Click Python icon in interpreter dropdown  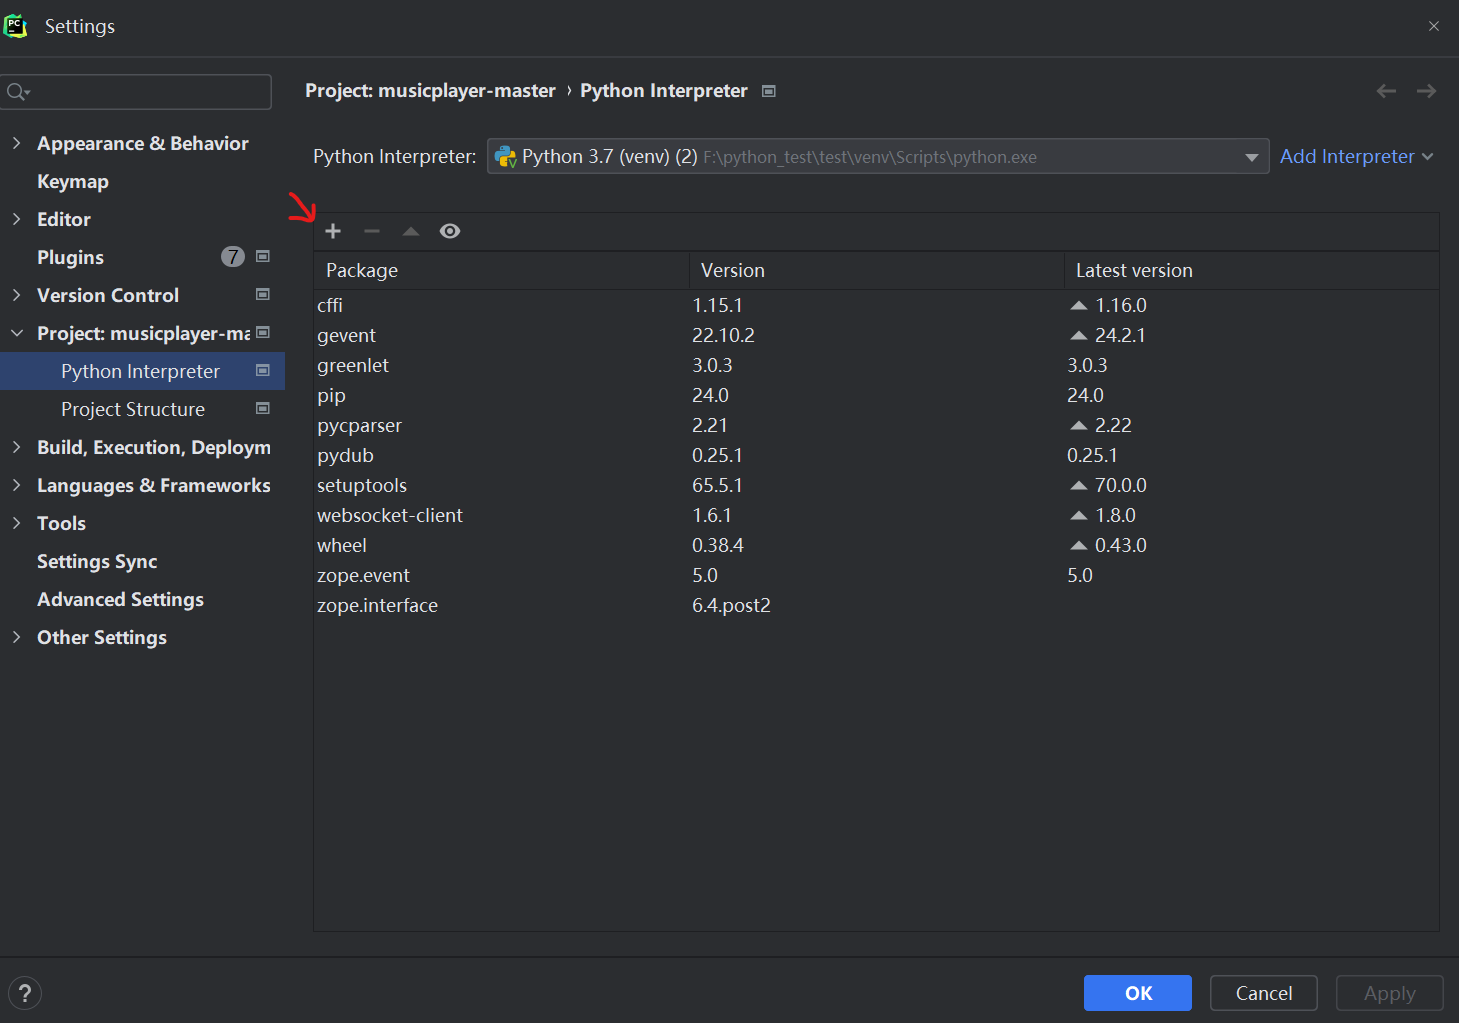(x=506, y=157)
